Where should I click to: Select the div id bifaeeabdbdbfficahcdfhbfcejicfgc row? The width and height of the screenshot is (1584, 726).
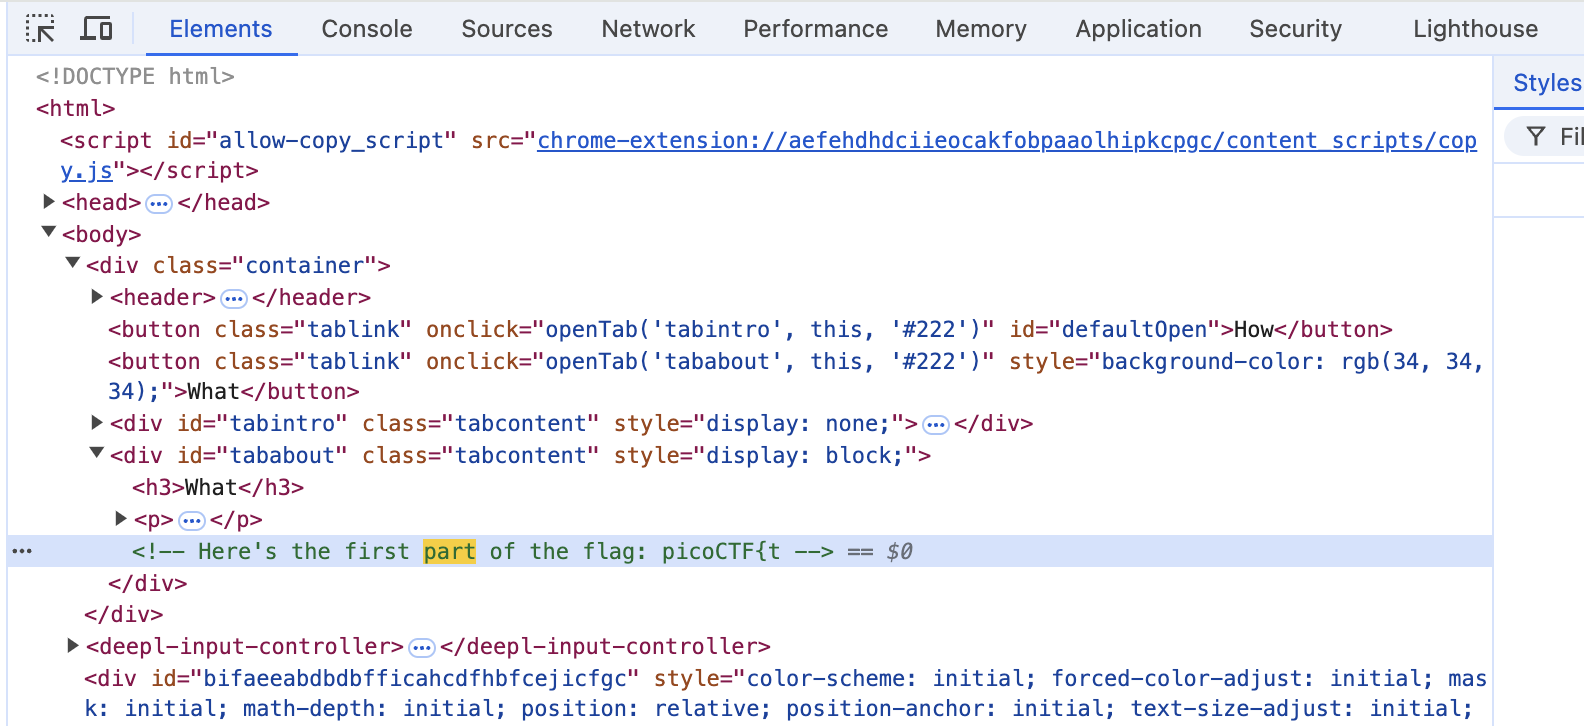pyautogui.click(x=785, y=694)
